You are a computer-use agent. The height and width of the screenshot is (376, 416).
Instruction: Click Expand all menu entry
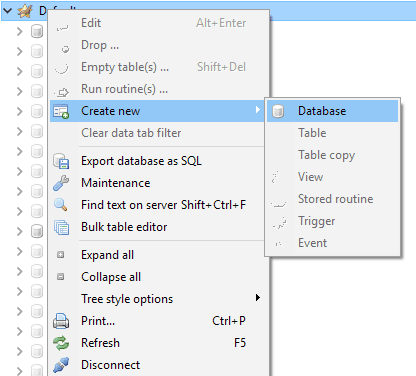tap(157, 255)
